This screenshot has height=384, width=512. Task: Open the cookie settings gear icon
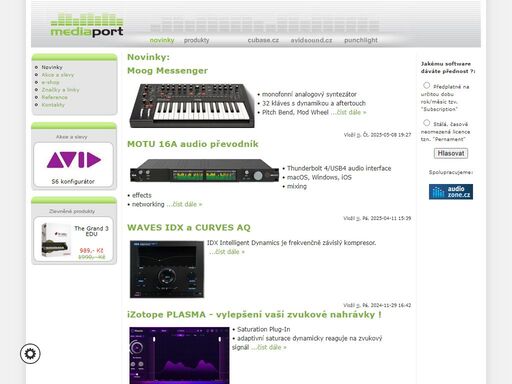pyautogui.click(x=30, y=354)
